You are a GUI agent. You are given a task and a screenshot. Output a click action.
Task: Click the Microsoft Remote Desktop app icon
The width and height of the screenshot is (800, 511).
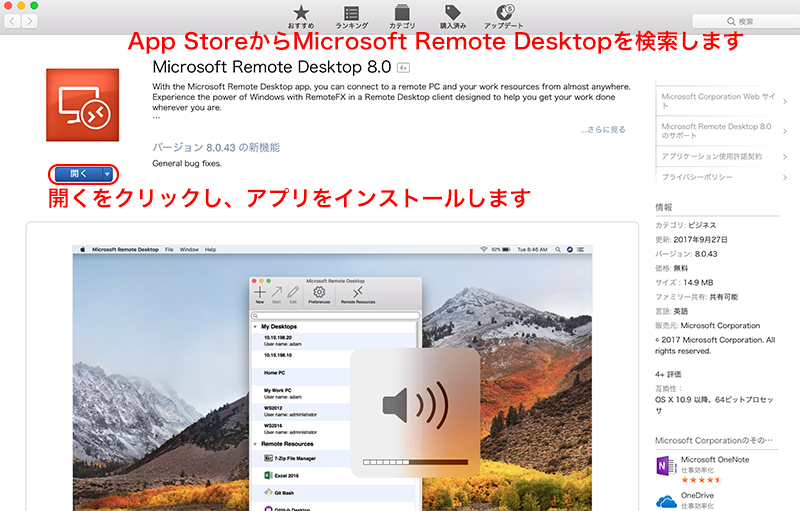pos(83,105)
